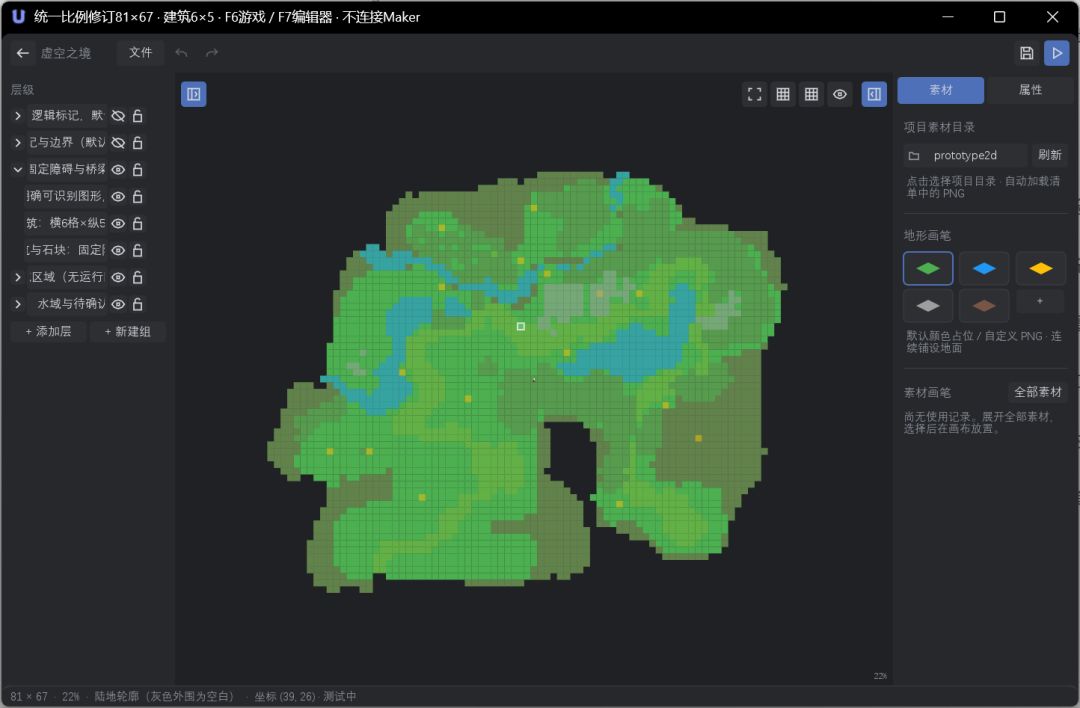Undo the last edit
The image size is (1080, 708).
click(x=181, y=53)
